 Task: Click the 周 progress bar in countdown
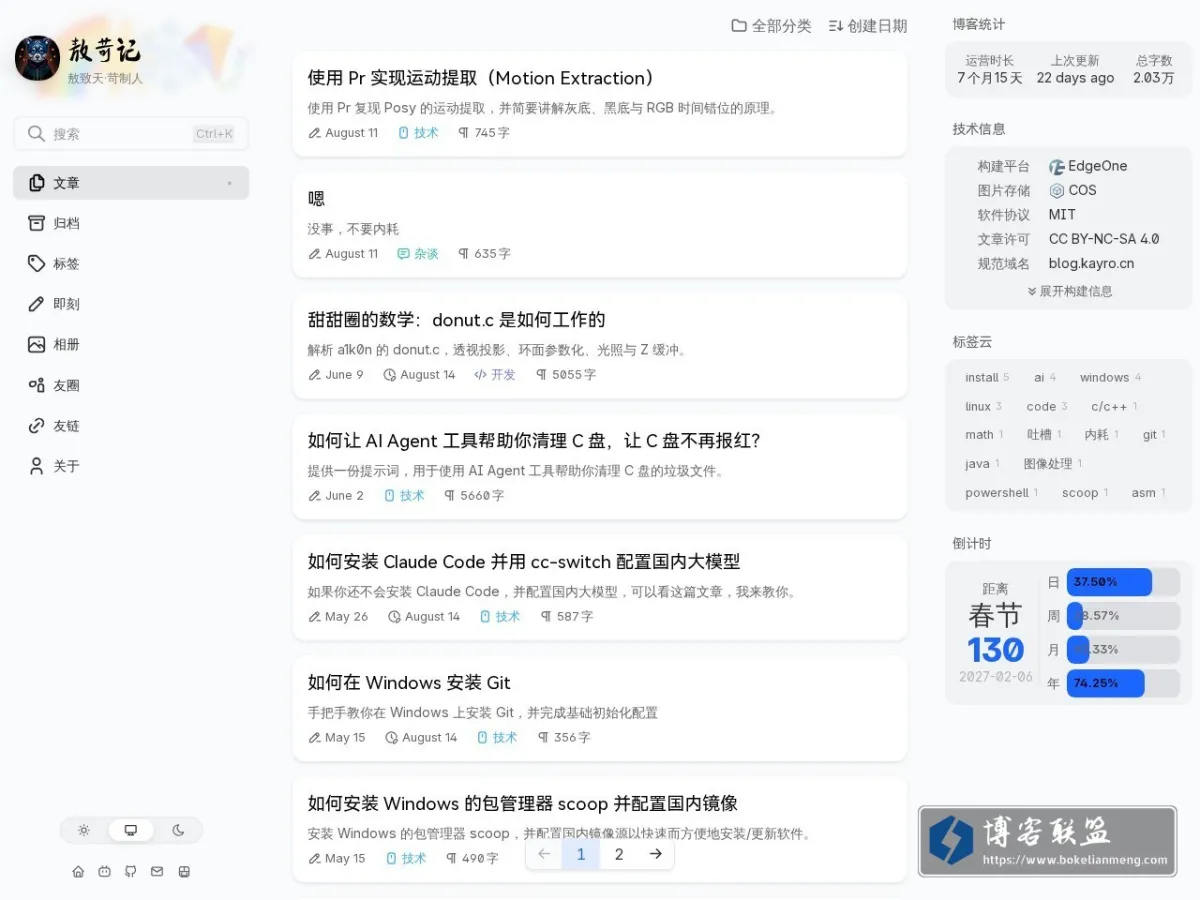[1123, 616]
